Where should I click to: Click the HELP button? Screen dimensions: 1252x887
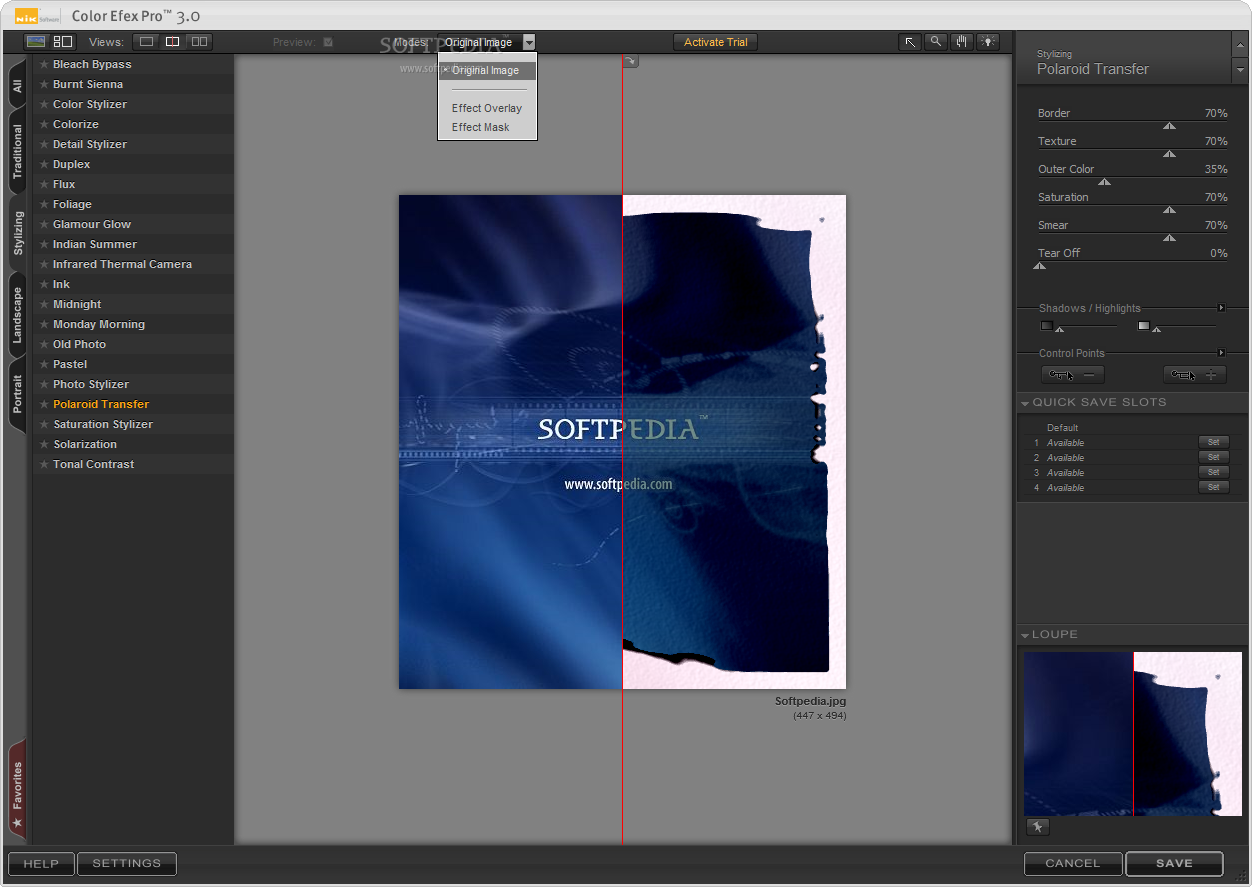coord(41,864)
